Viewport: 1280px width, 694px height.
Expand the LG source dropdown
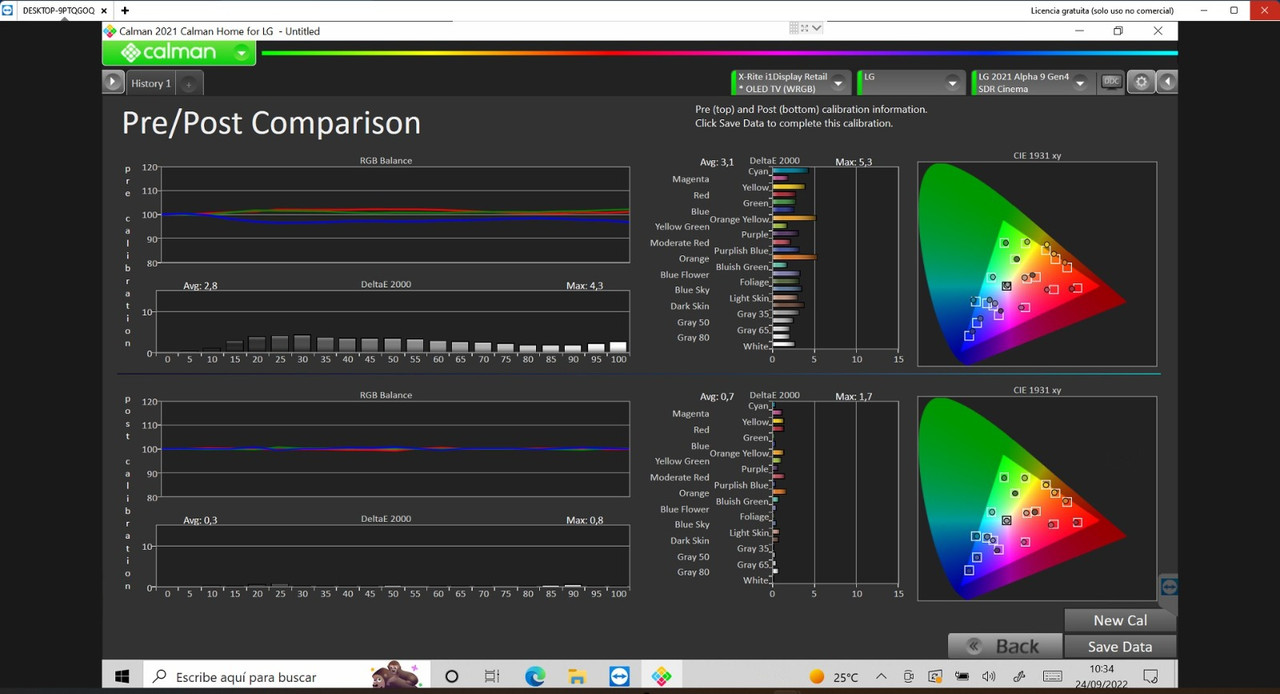coord(952,82)
